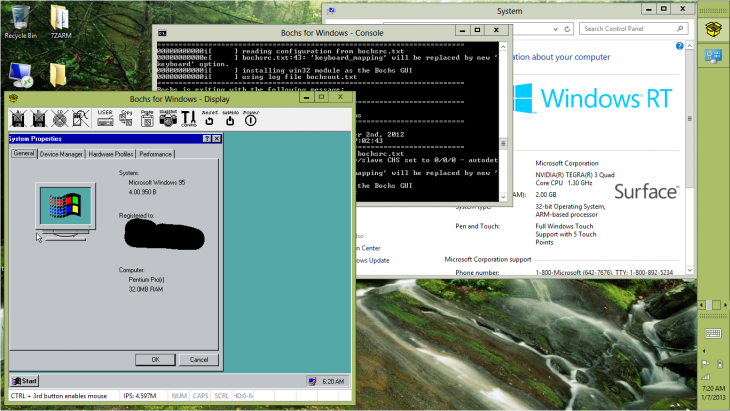Click Cancel in System Properties dialog
This screenshot has height=411, width=730.
(x=198, y=359)
